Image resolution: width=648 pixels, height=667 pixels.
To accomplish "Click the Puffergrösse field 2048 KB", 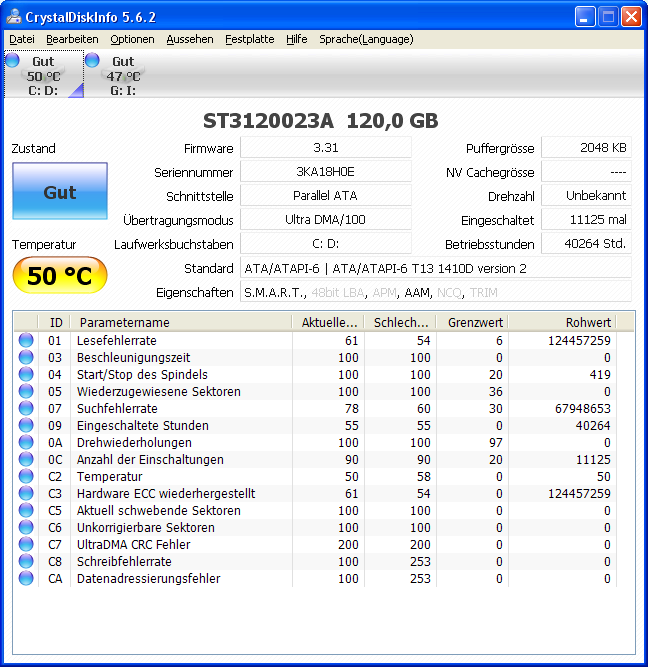I will pos(586,148).
